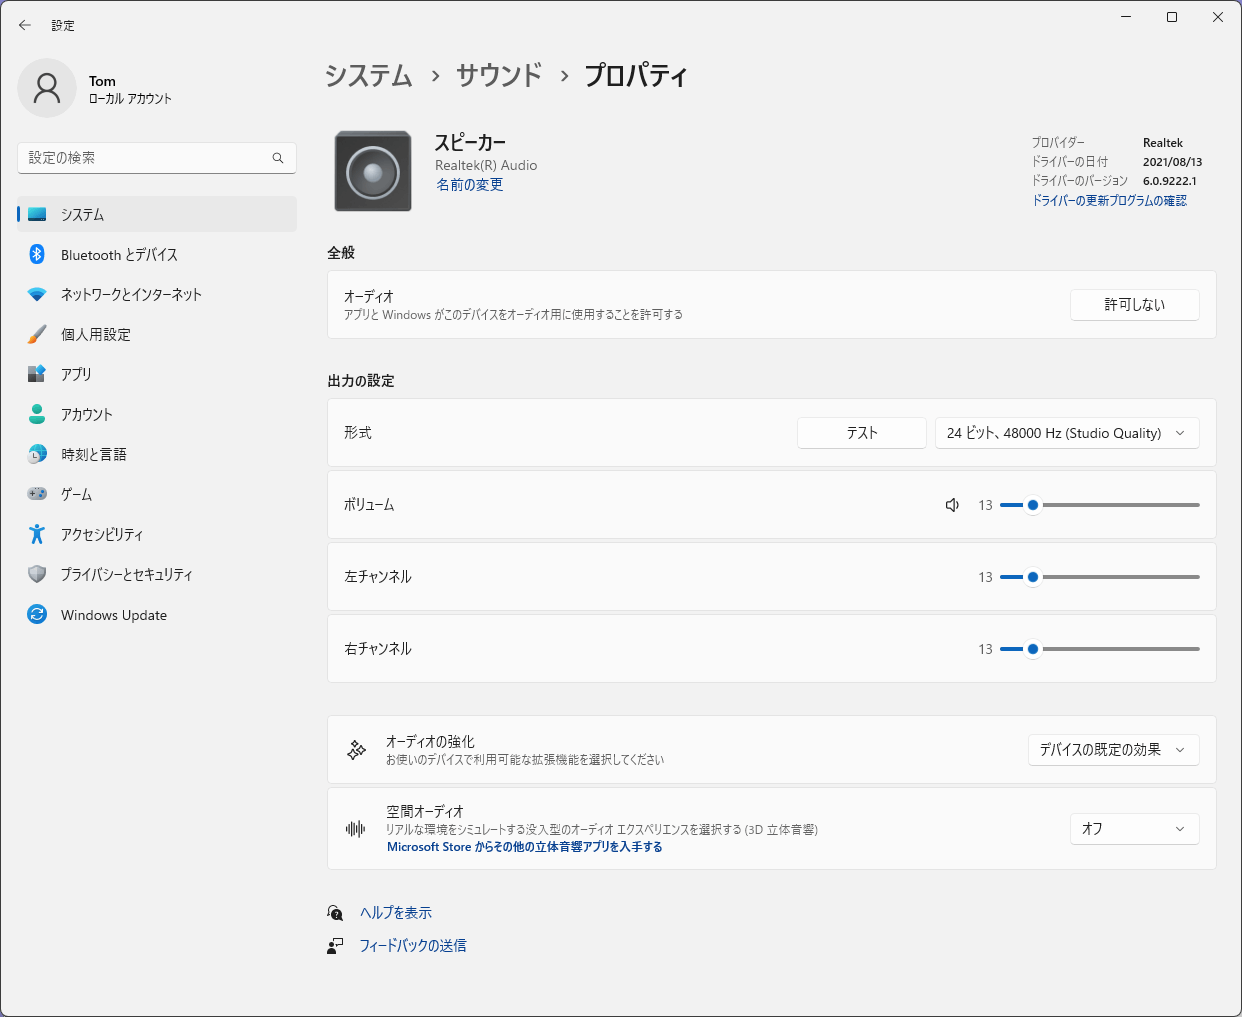
Task: Open アクセシビリティ settings page
Action: pos(157,534)
